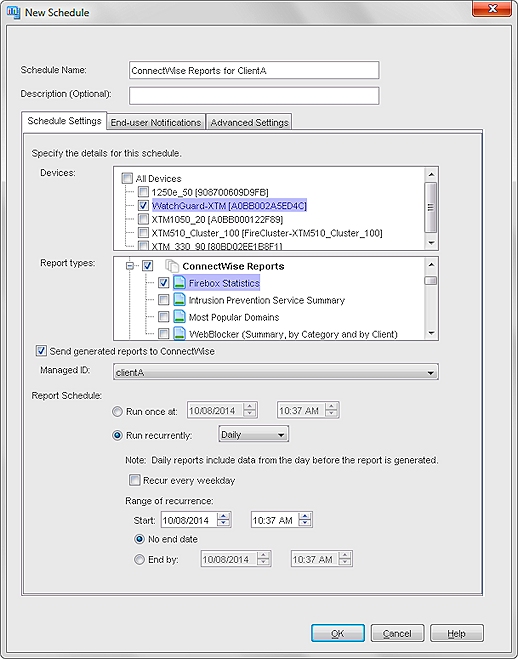Click the WebBlocker report page icon
Viewport: 518px width, 659px height.
(179, 333)
